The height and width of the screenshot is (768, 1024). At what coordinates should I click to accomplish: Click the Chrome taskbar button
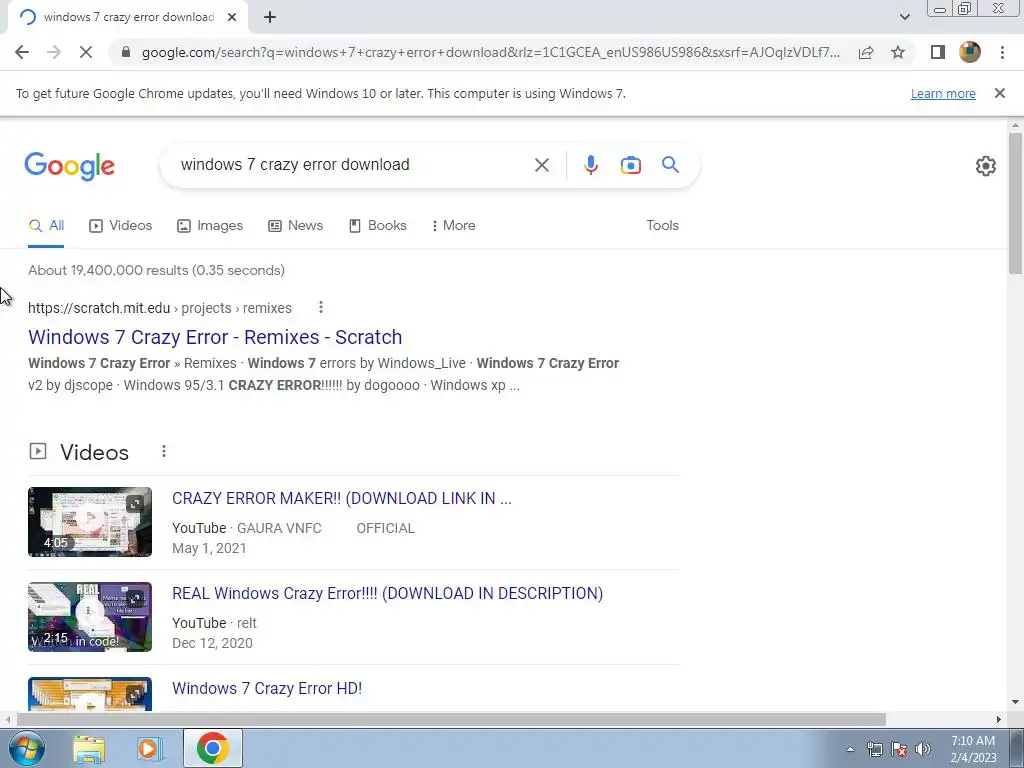click(213, 748)
